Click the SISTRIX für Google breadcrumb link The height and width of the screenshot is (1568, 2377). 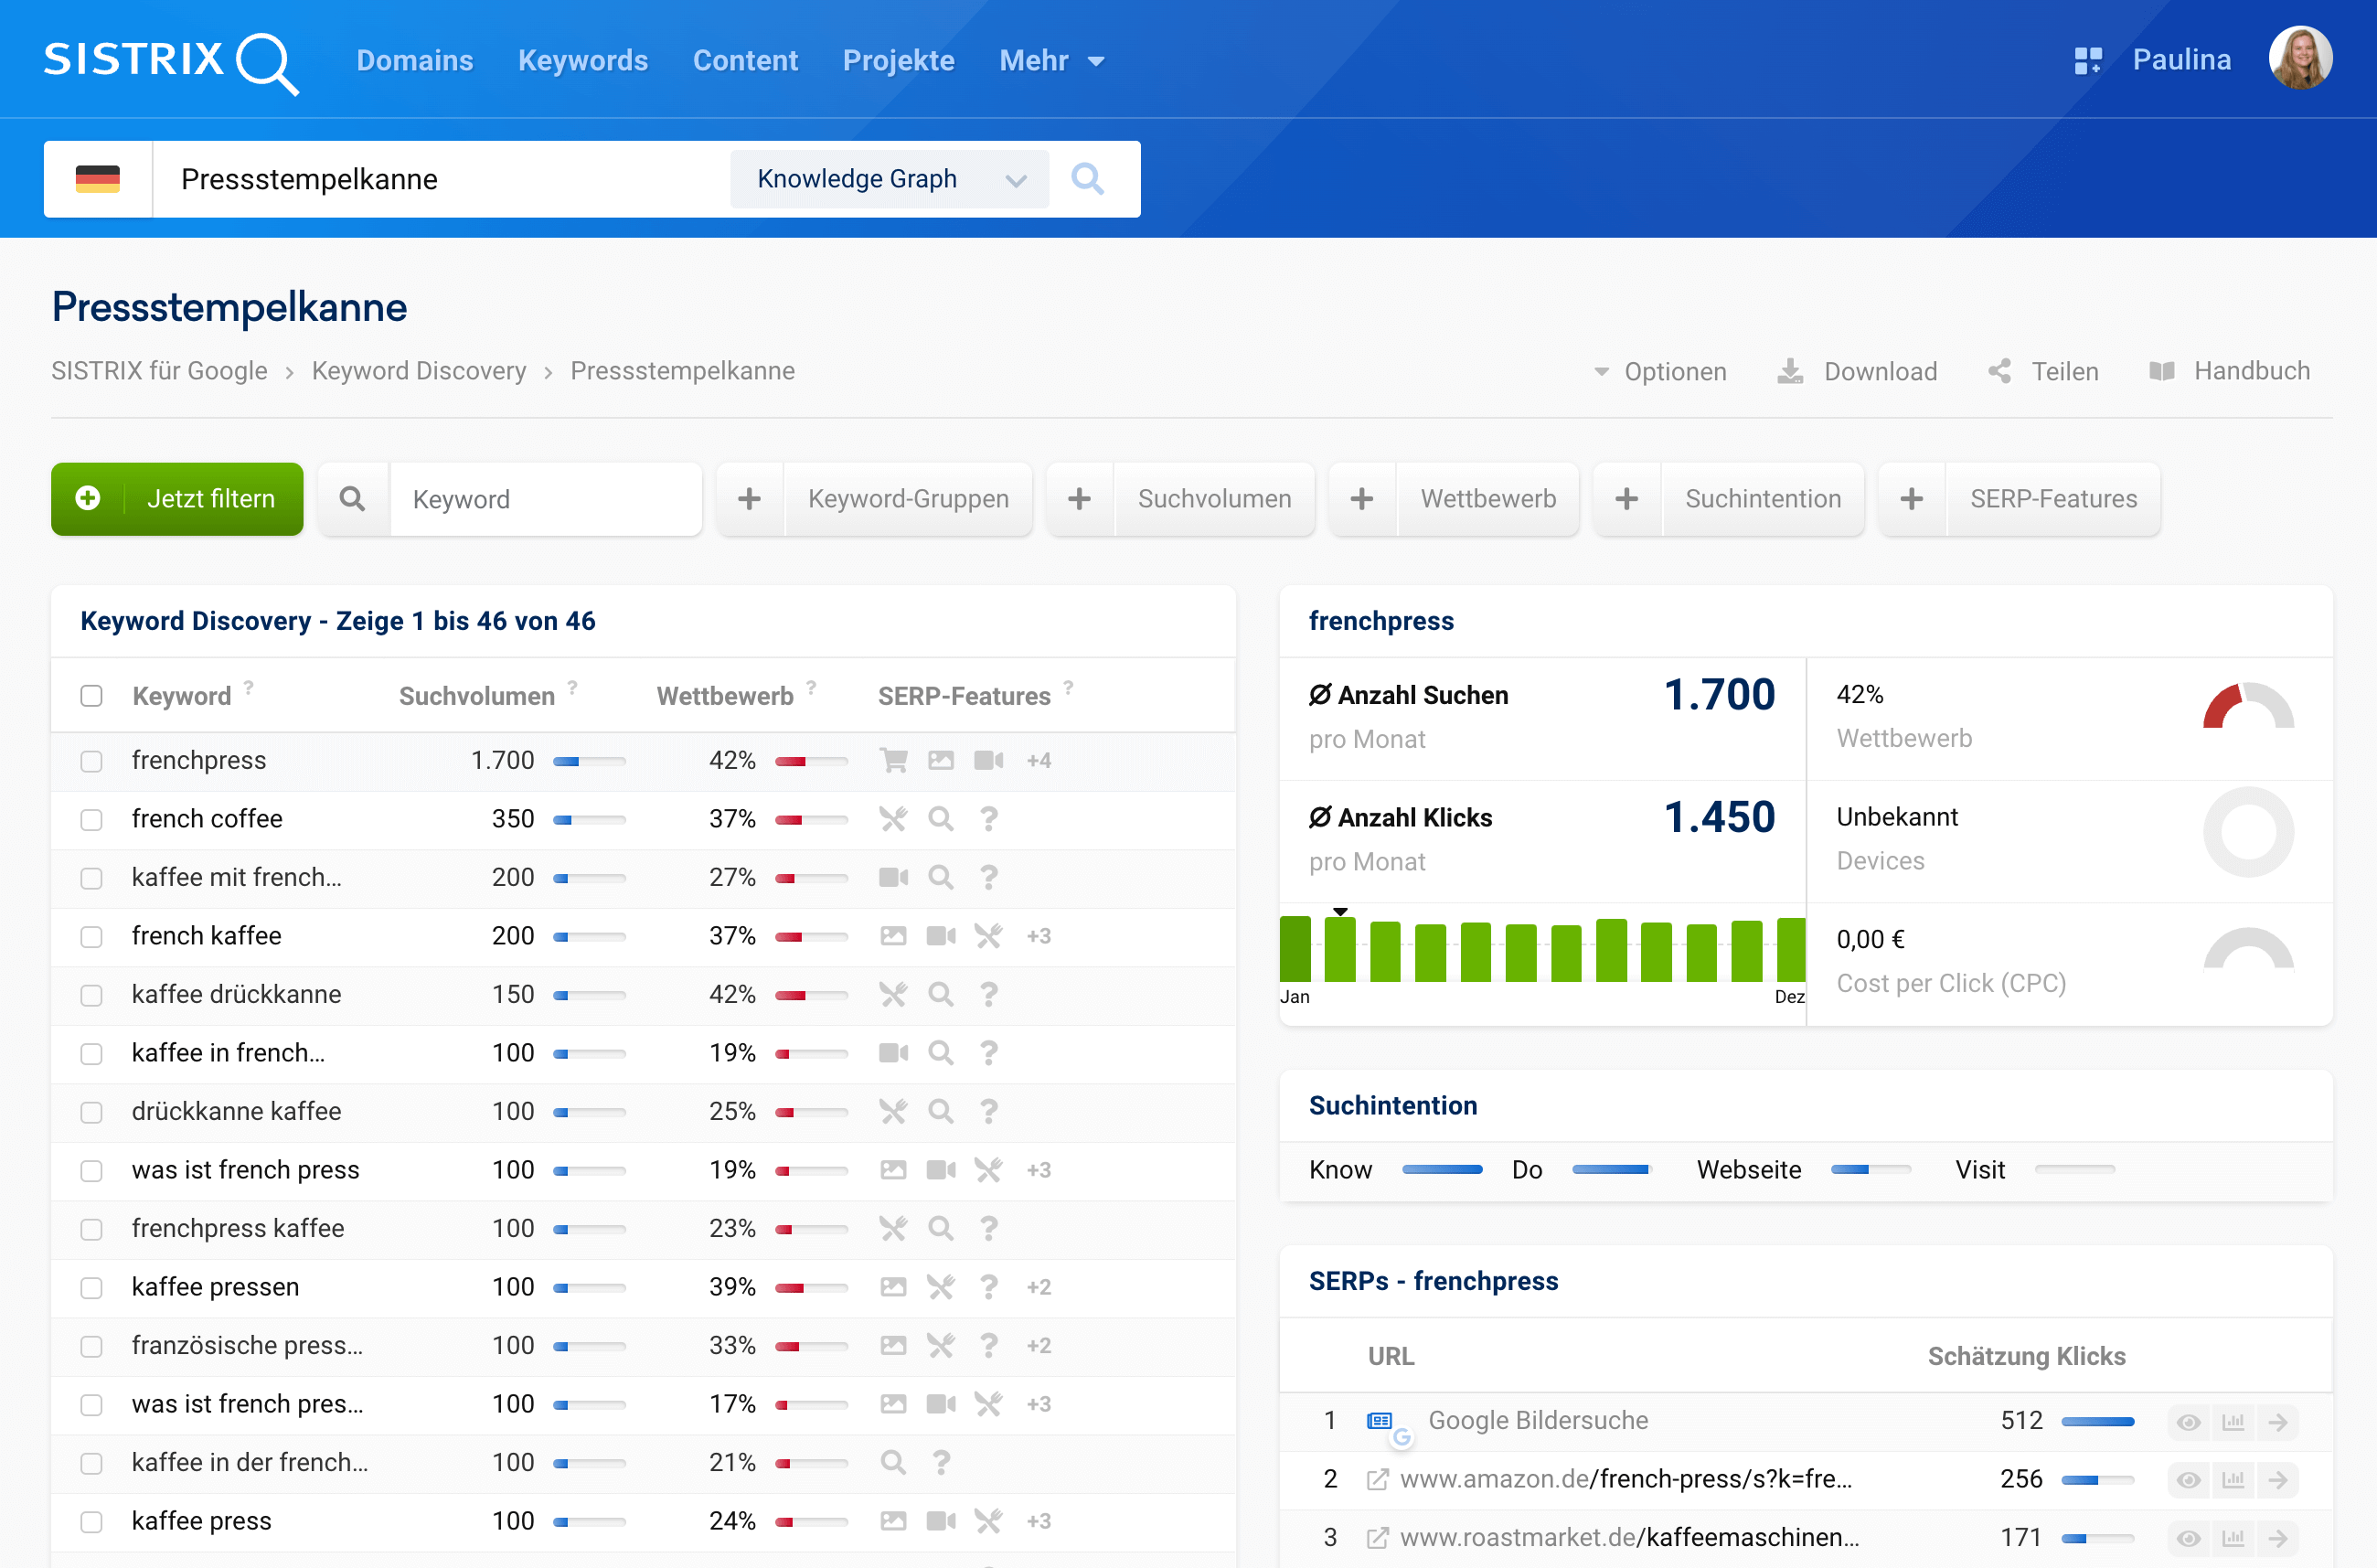pos(159,371)
